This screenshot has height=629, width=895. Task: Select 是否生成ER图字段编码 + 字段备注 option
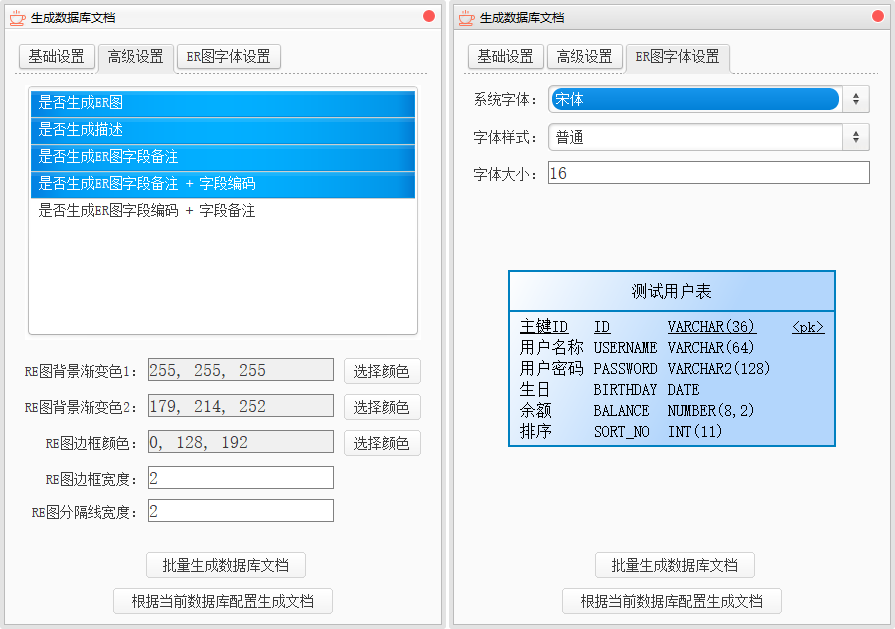click(223, 211)
